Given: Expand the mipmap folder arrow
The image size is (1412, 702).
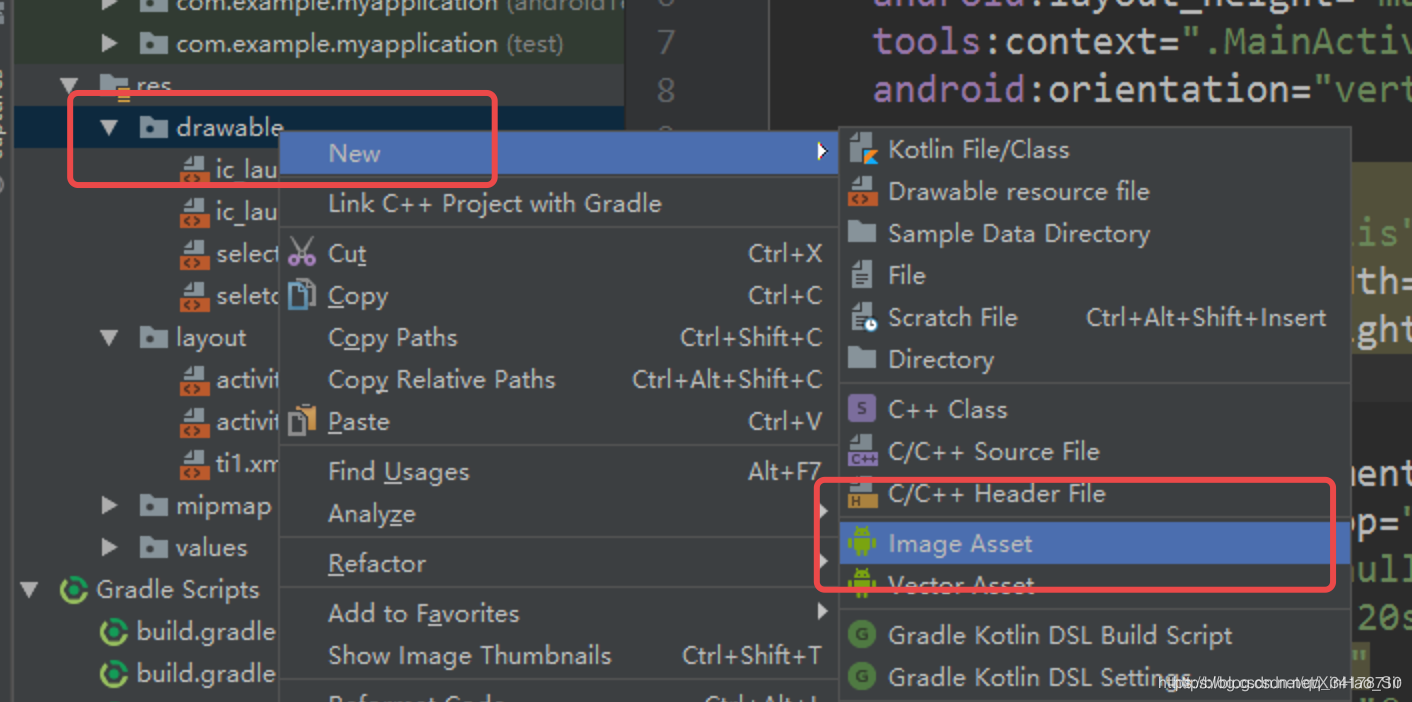Looking at the screenshot, I should 109,506.
